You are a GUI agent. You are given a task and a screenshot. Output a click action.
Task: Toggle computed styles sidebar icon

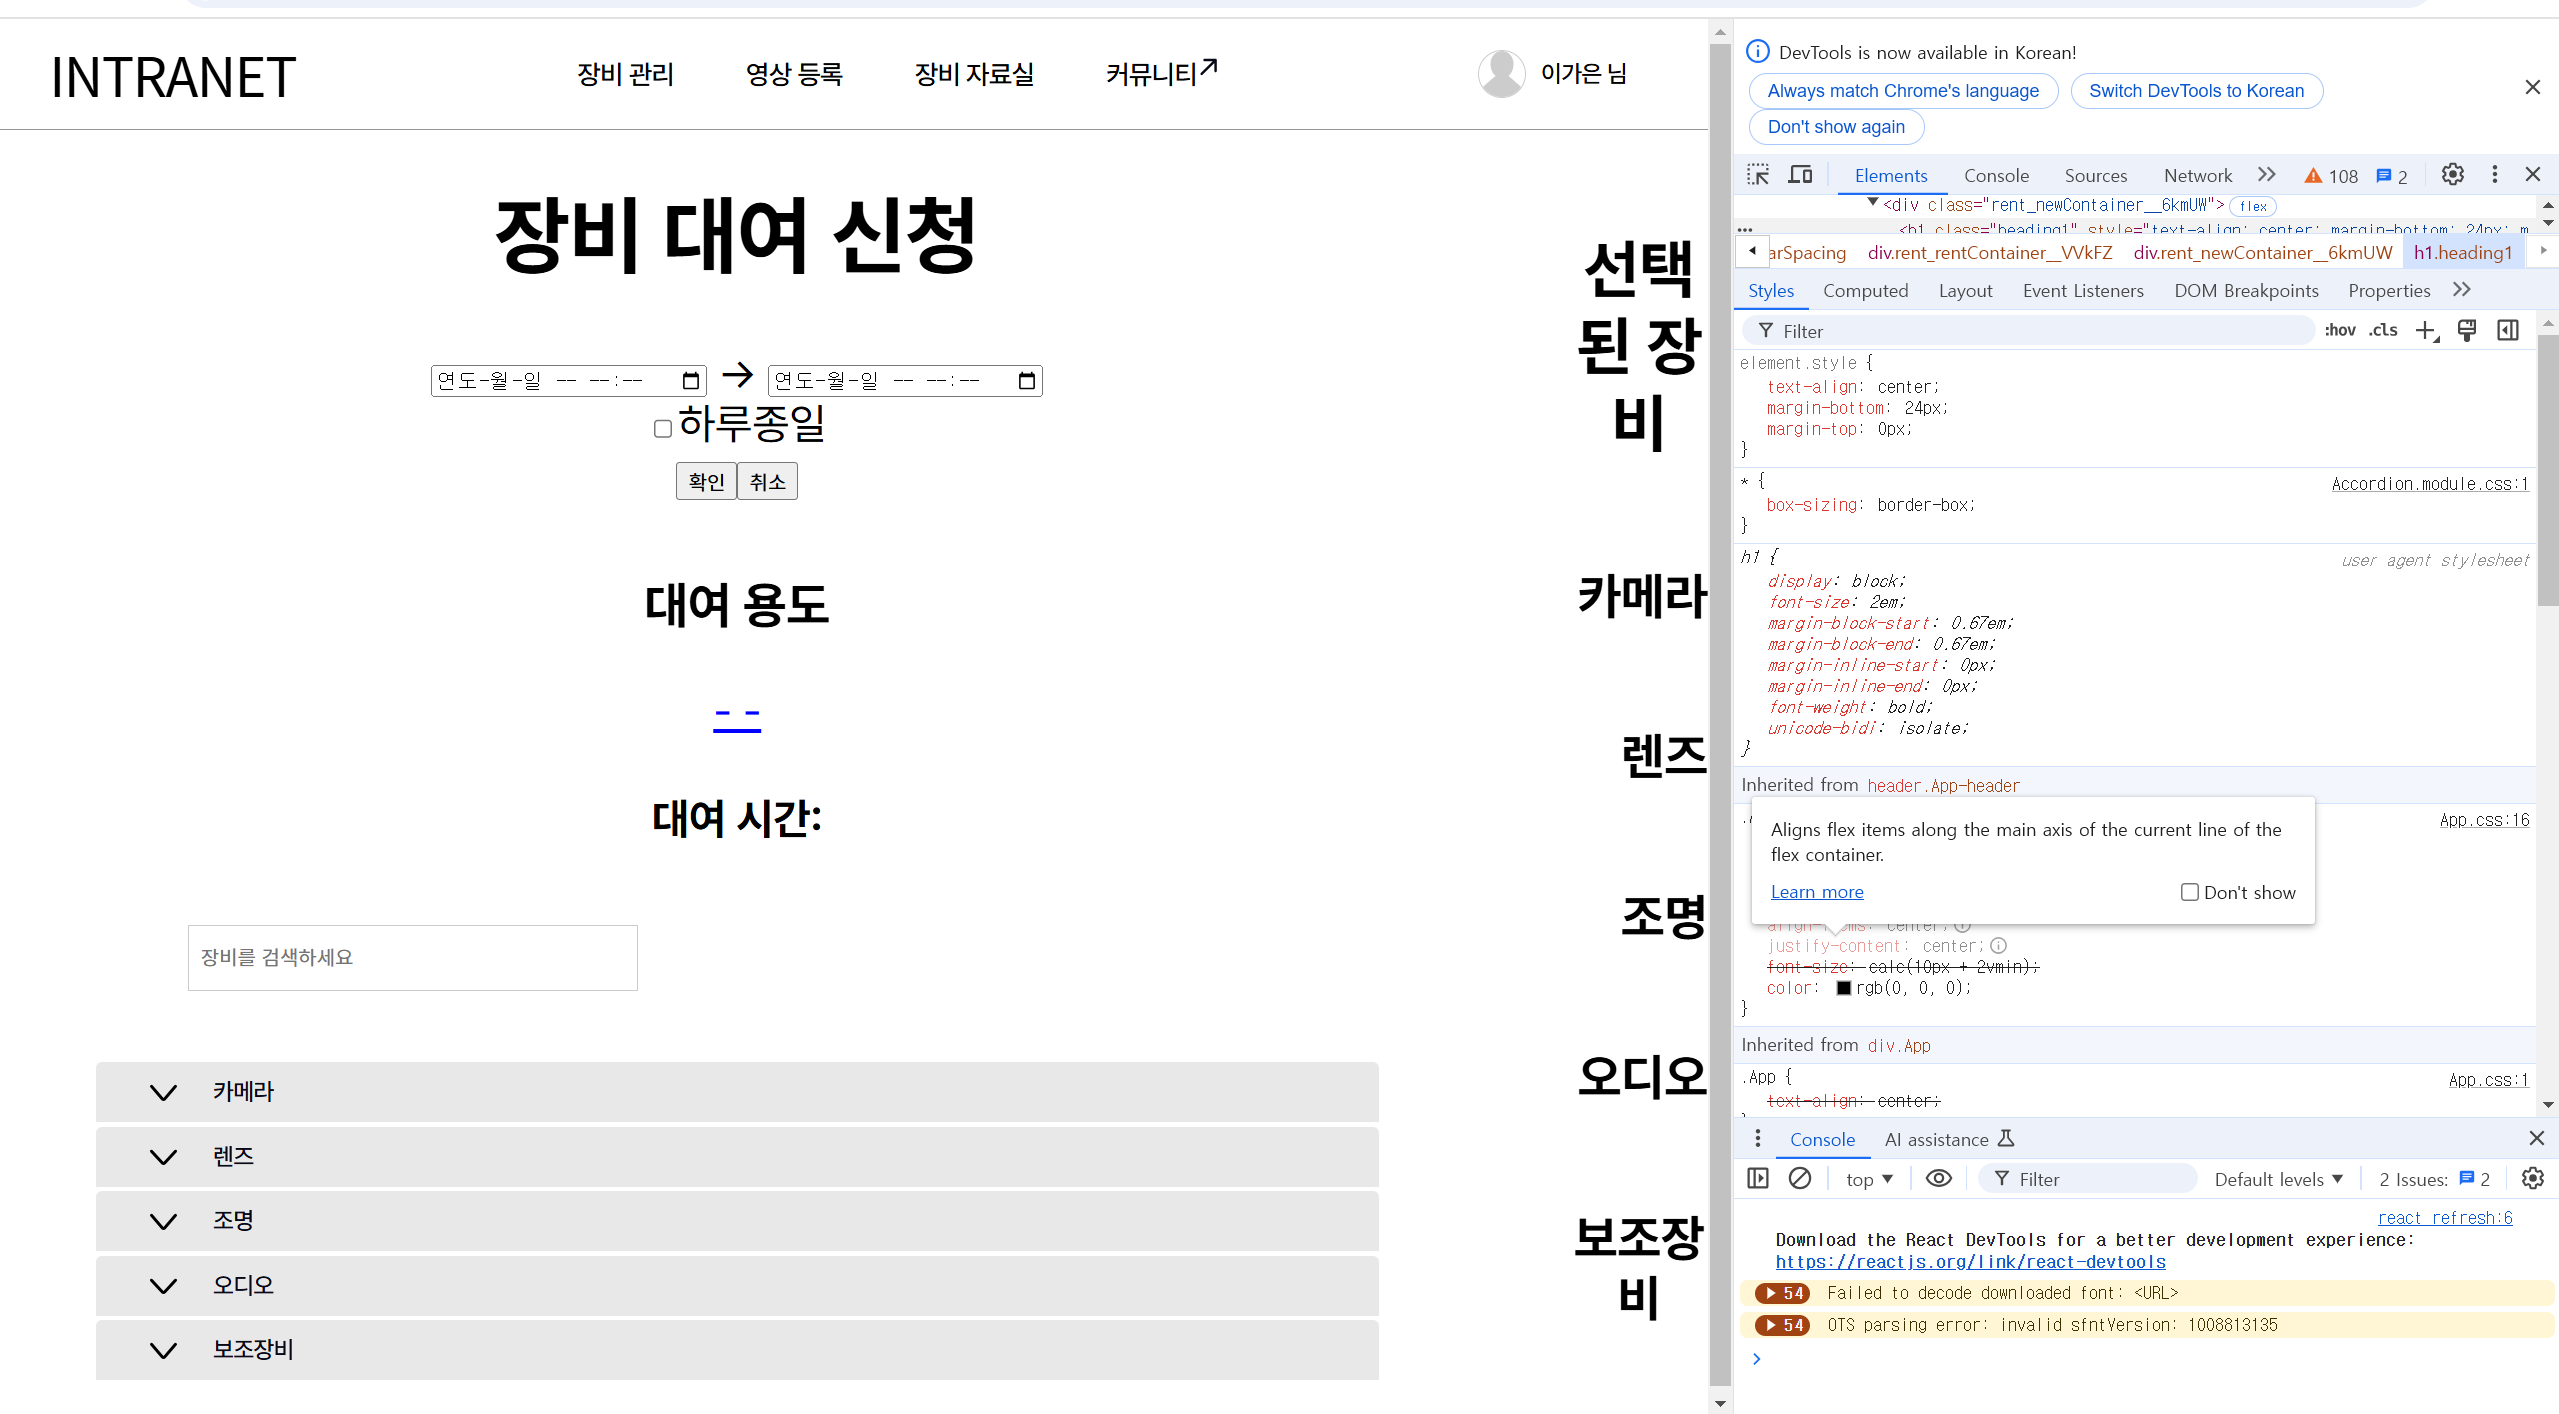point(2508,331)
